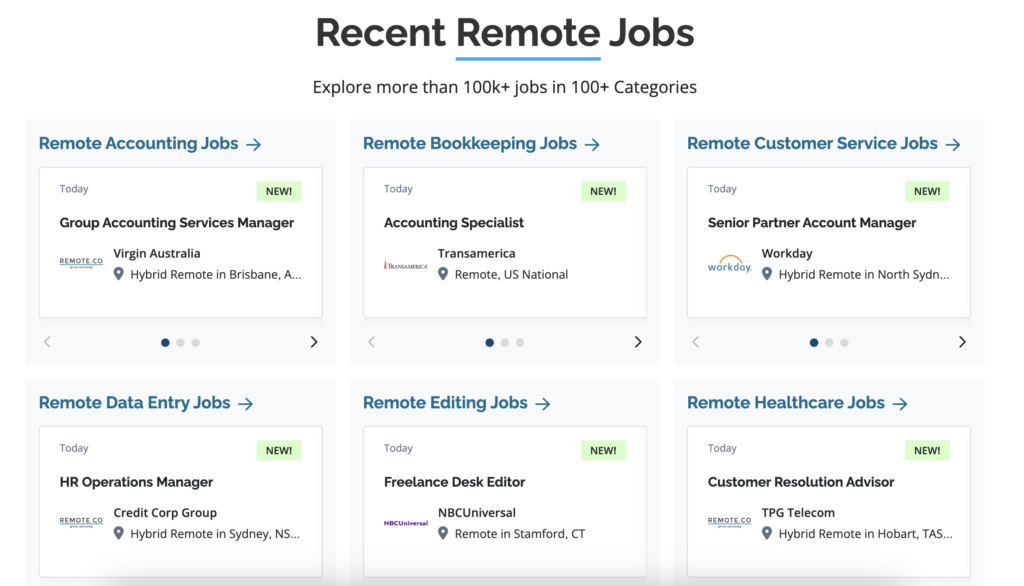Open the Remote Accounting Jobs link
The height and width of the screenshot is (586, 1024).
tap(138, 143)
